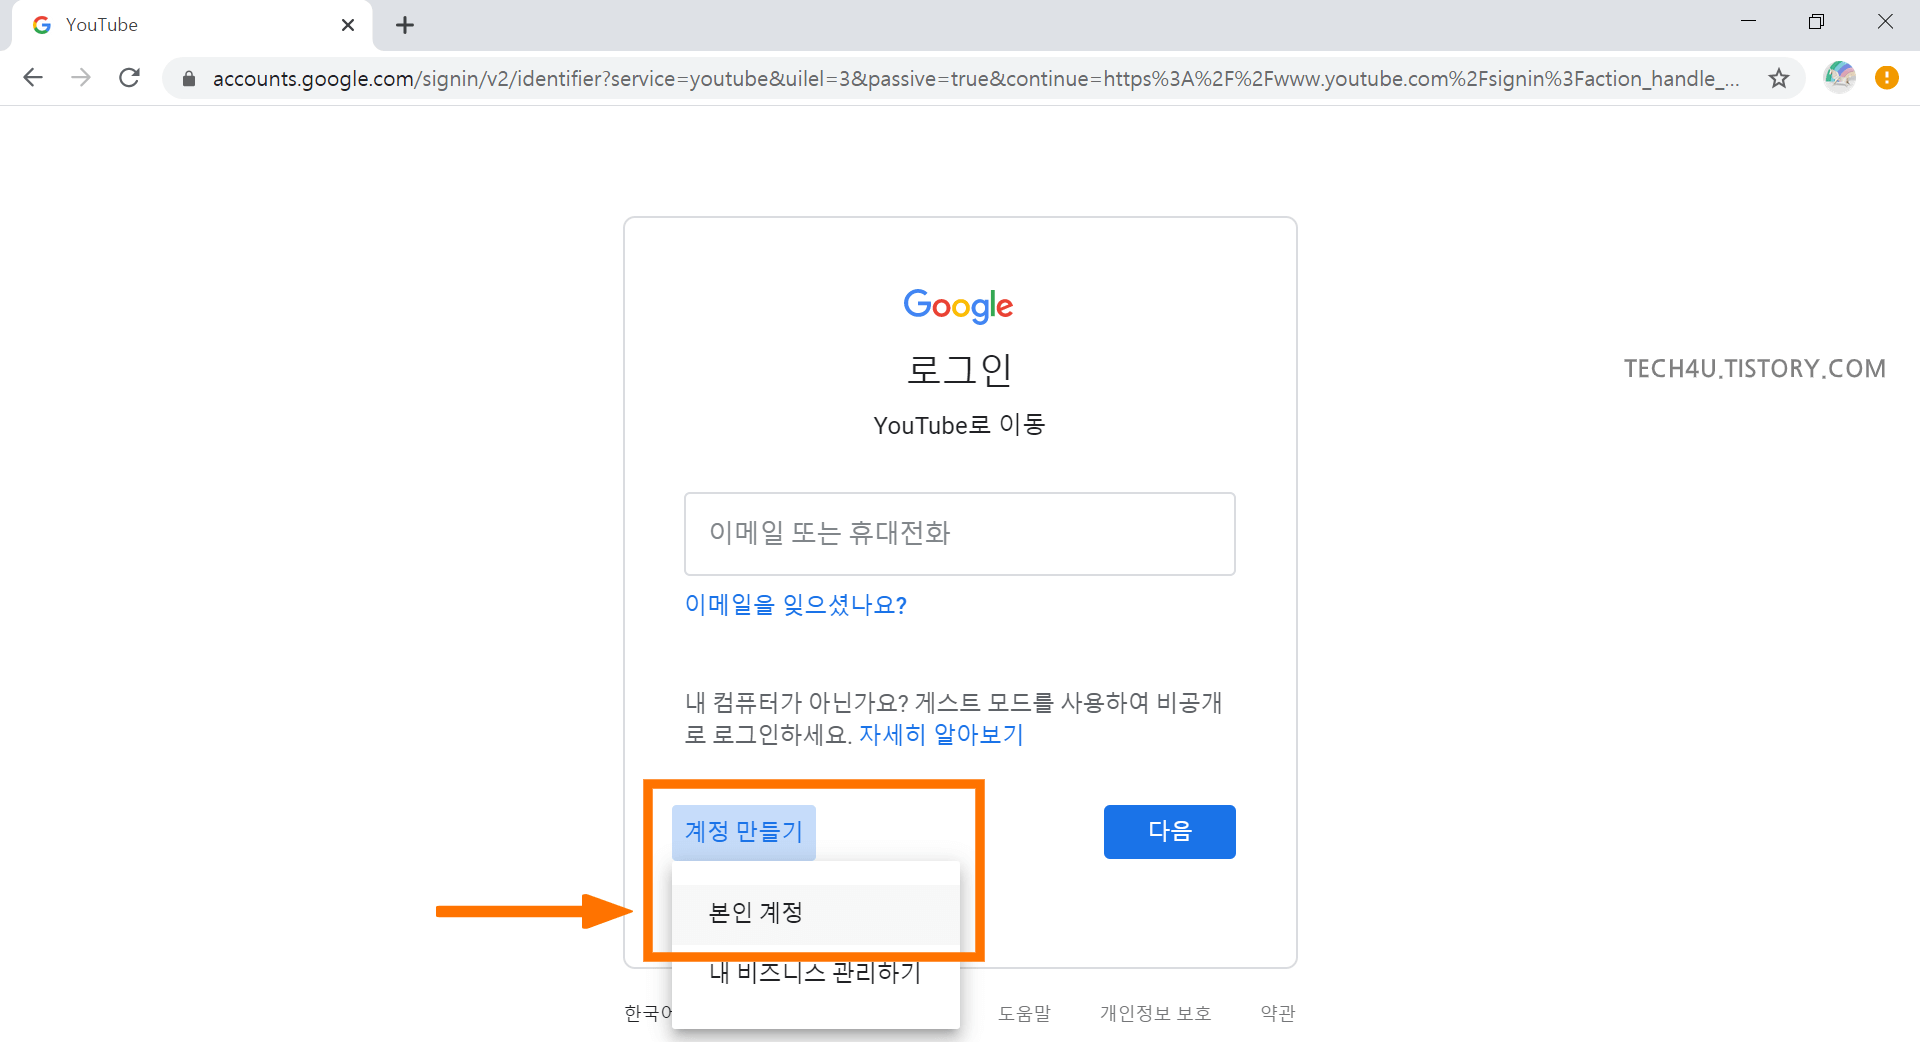Minimize the browser window
Screen dimensions: 1920x1042
point(1748,22)
